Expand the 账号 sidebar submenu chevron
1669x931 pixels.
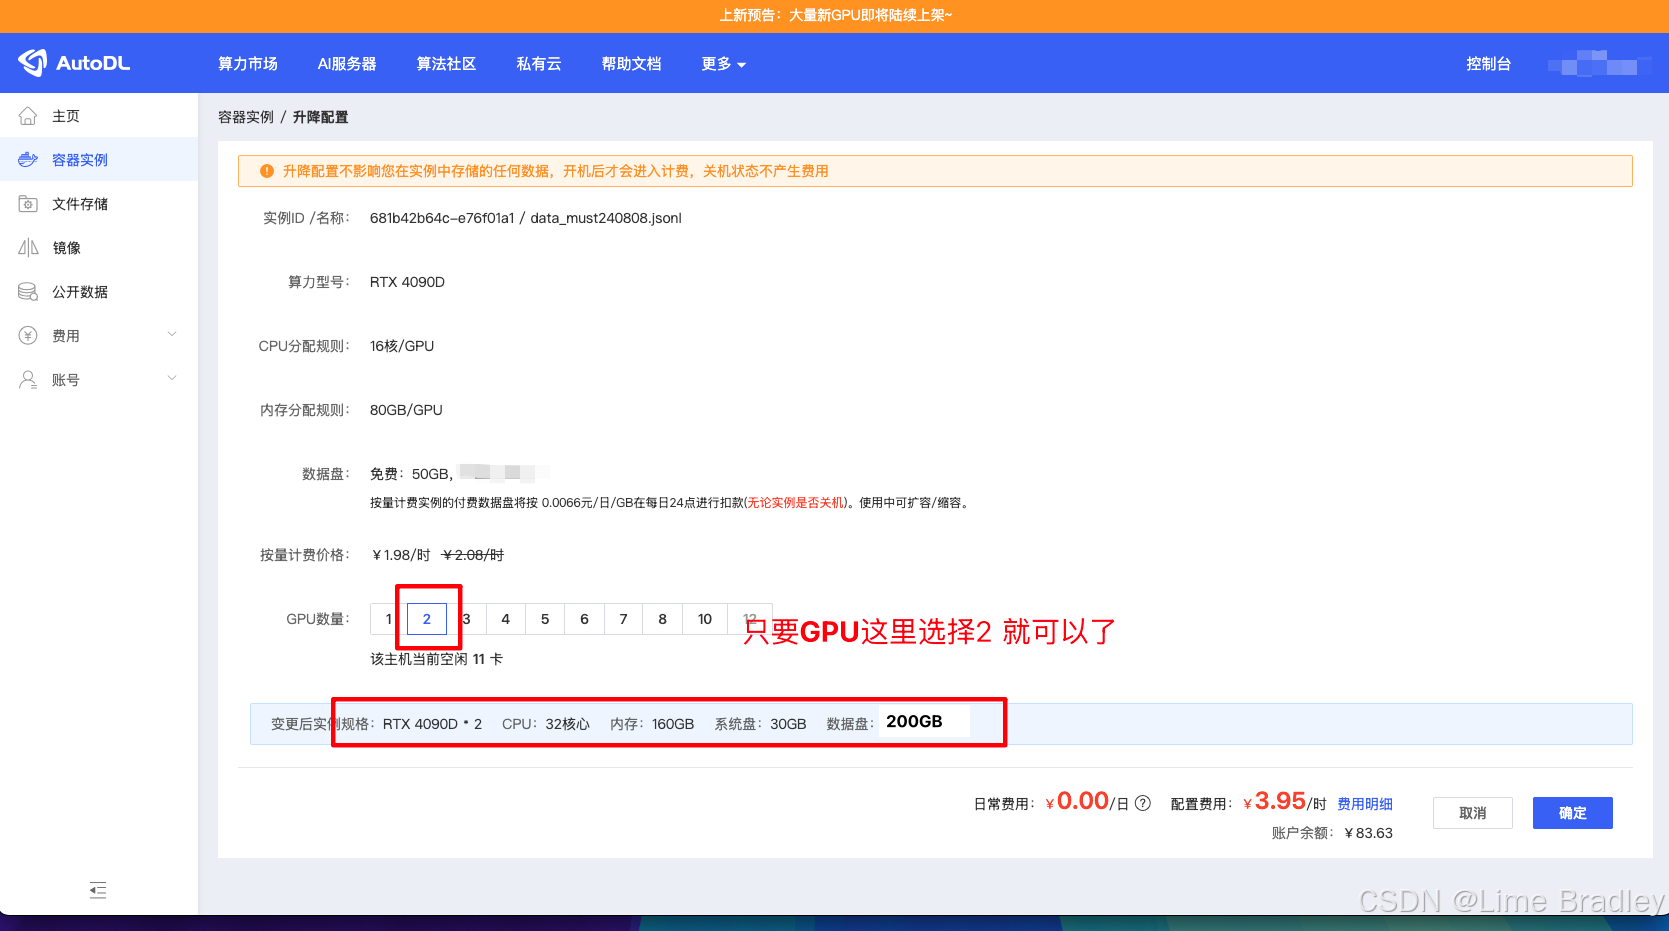click(x=172, y=379)
